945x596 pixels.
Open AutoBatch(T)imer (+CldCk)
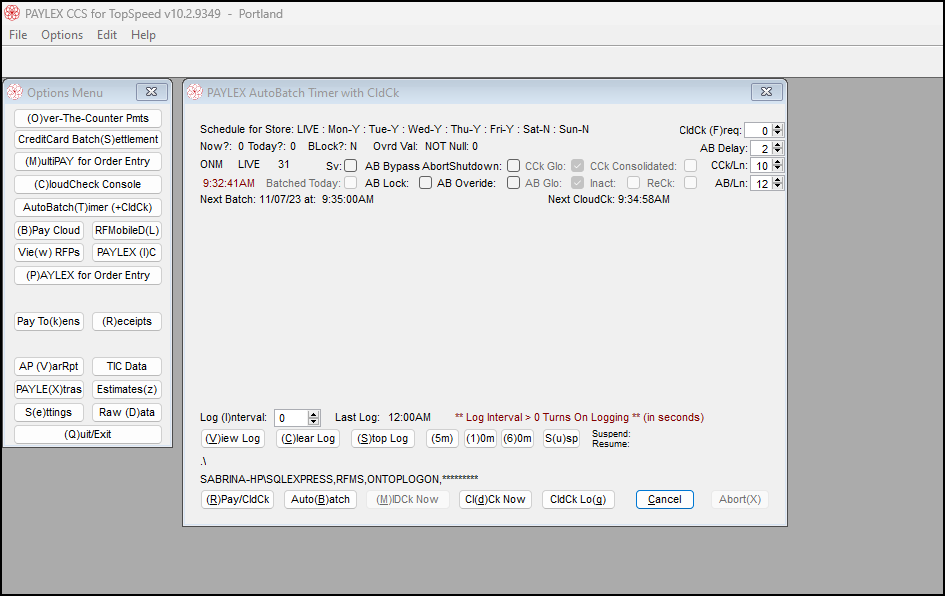(88, 207)
